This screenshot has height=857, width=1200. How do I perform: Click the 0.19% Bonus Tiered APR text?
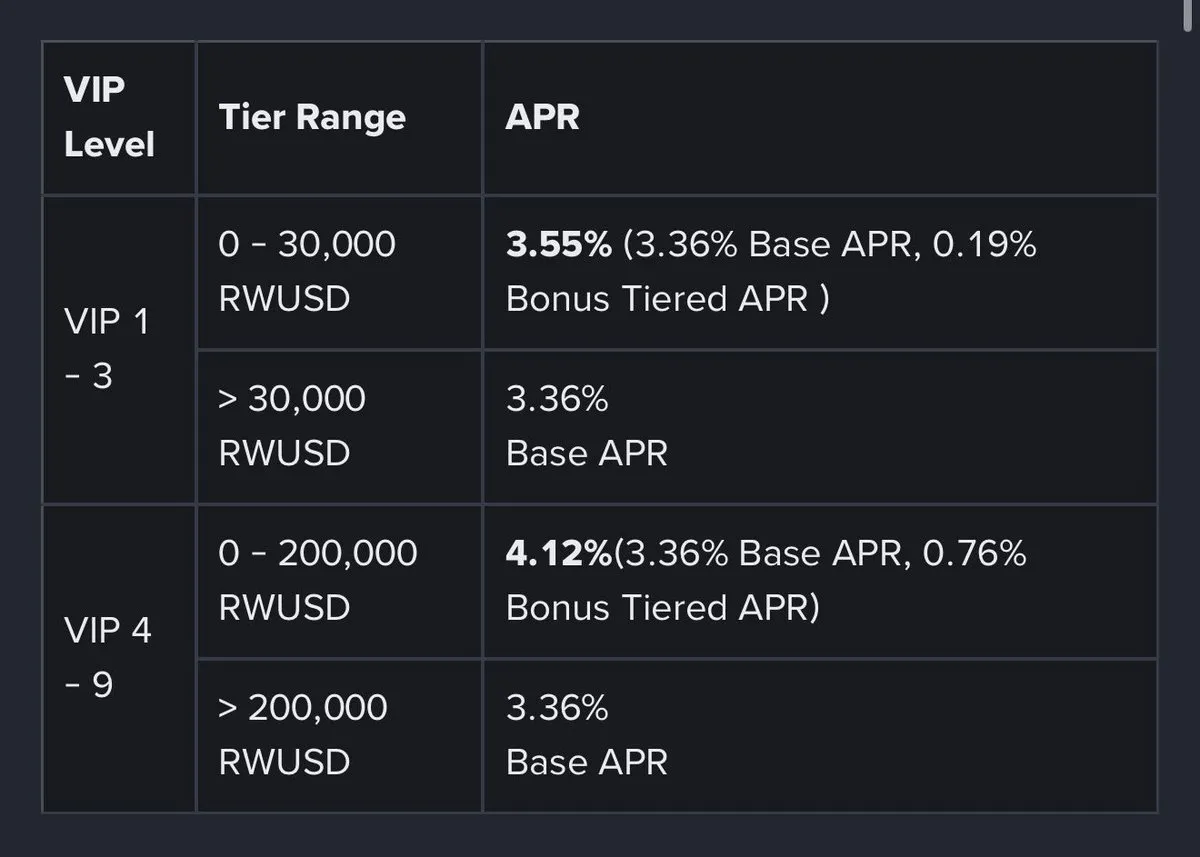pos(771,272)
